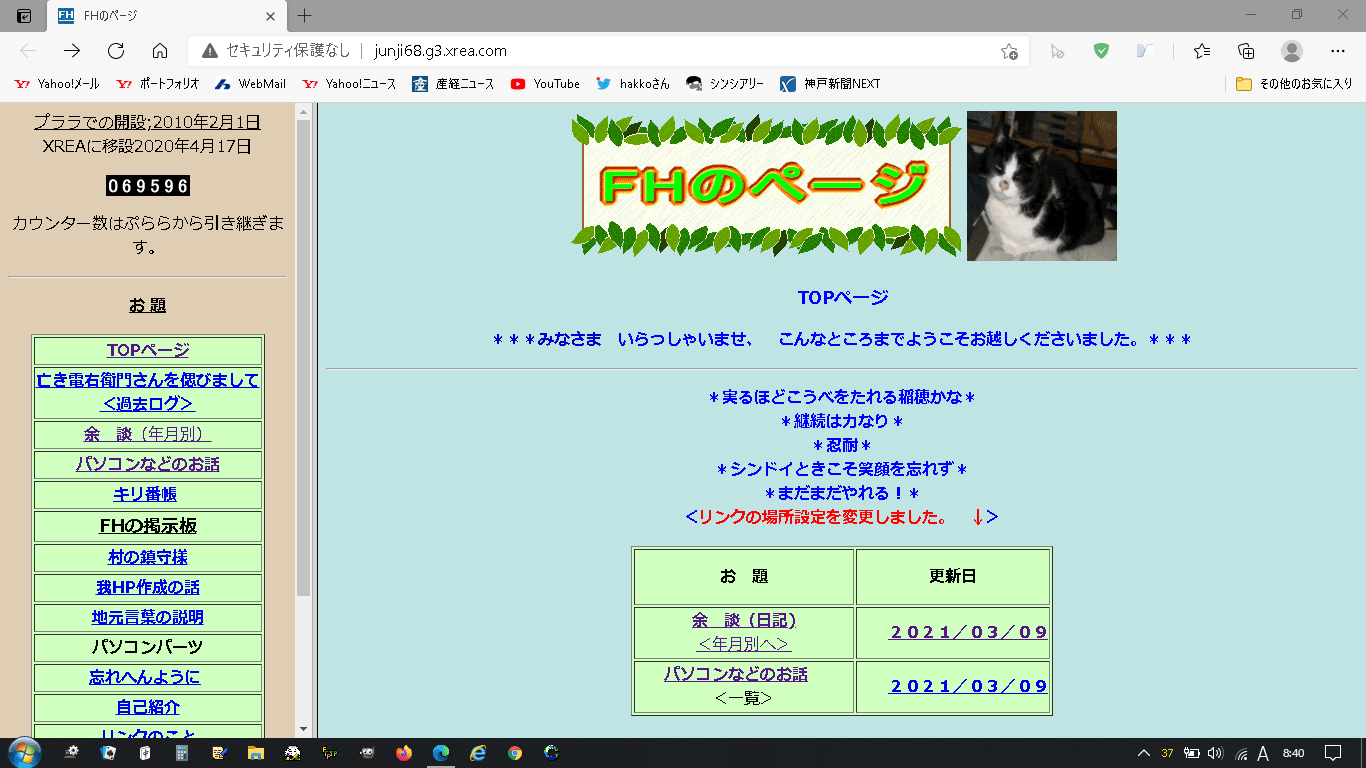Screen dimensions: 1366x768
Task: Open sidebar パソコンなどのお話 link
Action: [x=148, y=464]
